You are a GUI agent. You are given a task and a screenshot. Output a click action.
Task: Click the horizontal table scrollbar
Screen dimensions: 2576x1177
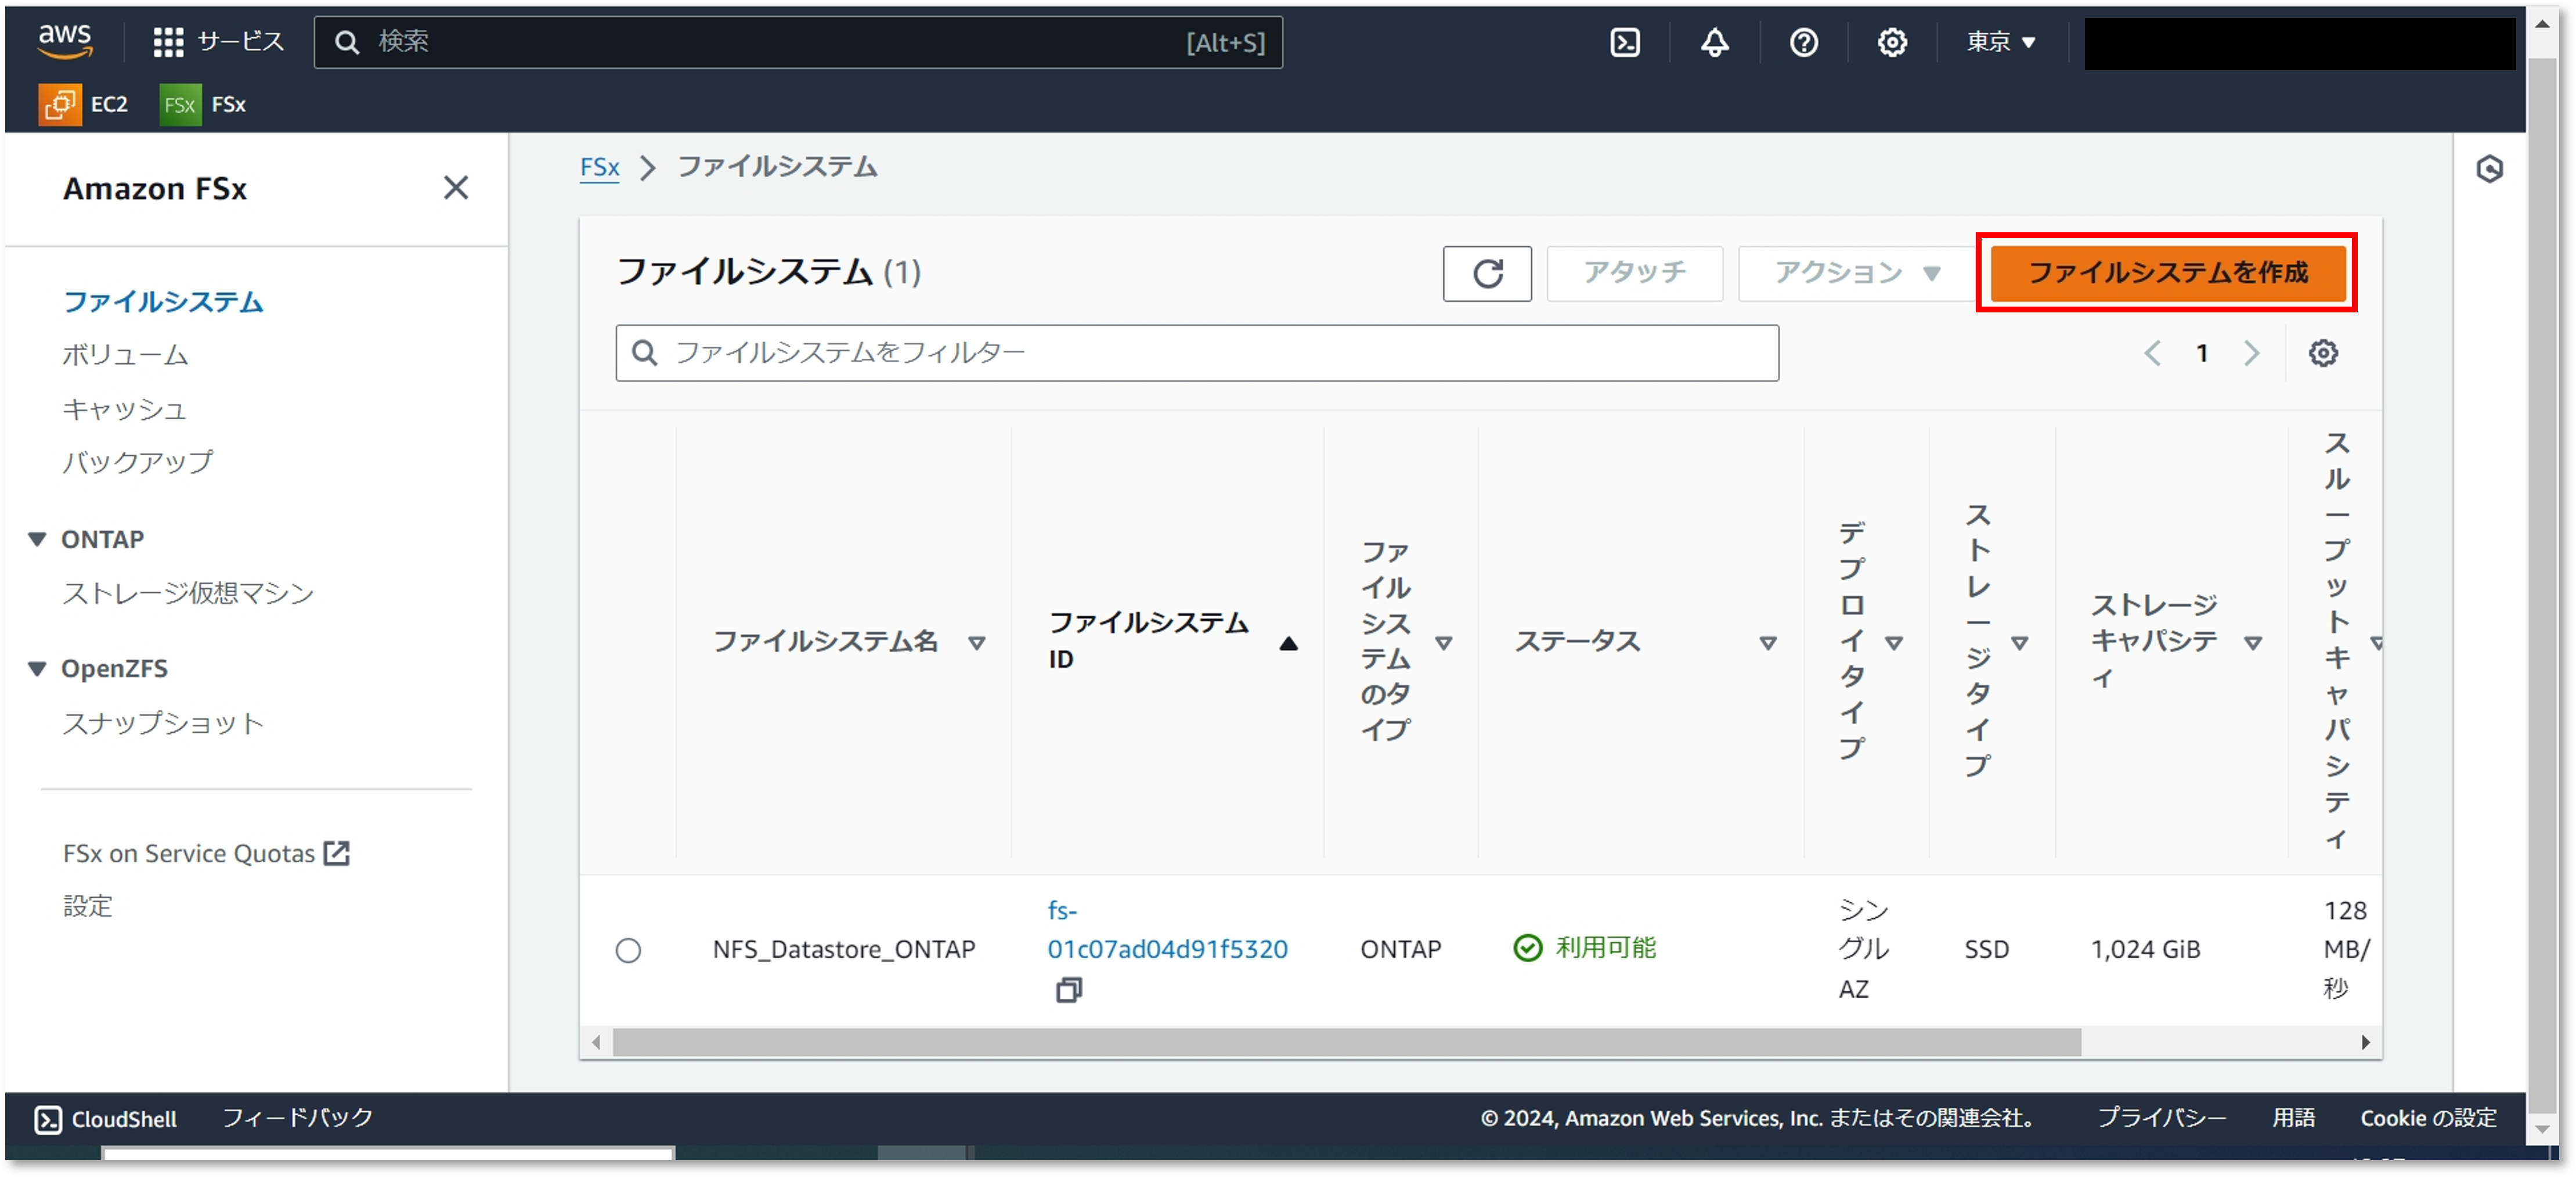pos(1346,1043)
